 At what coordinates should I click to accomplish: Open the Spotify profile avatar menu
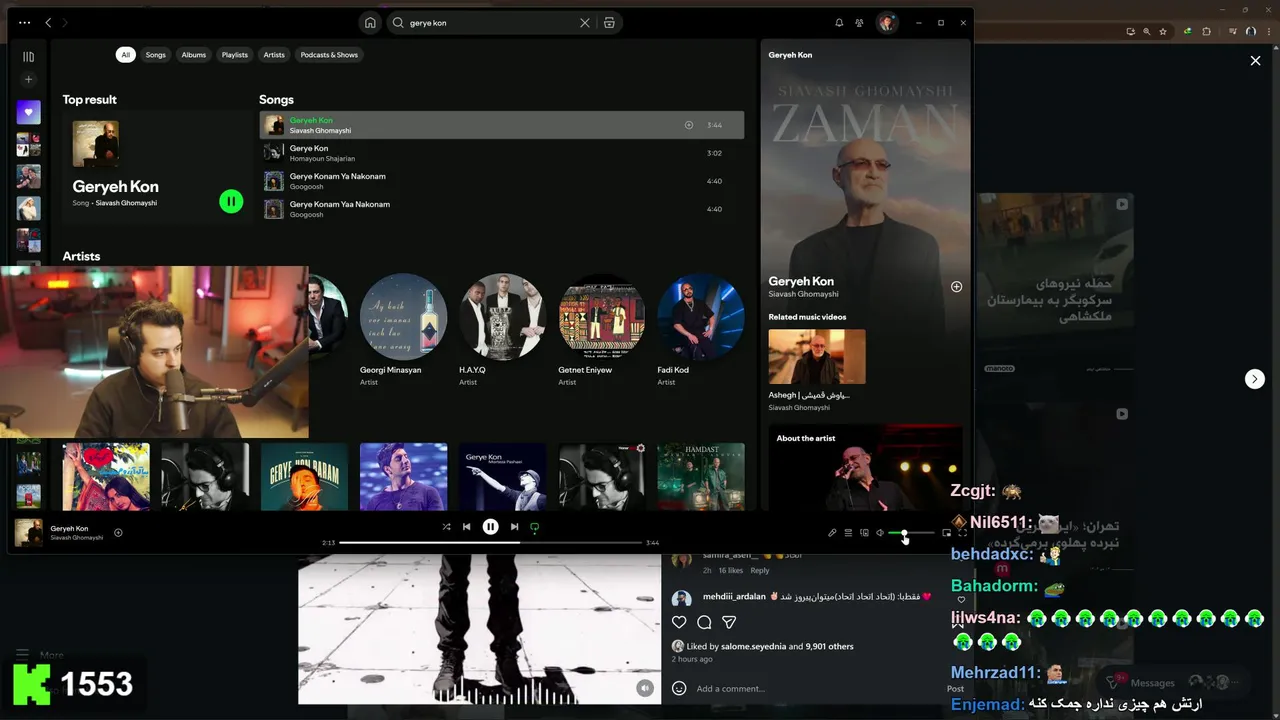(x=886, y=22)
